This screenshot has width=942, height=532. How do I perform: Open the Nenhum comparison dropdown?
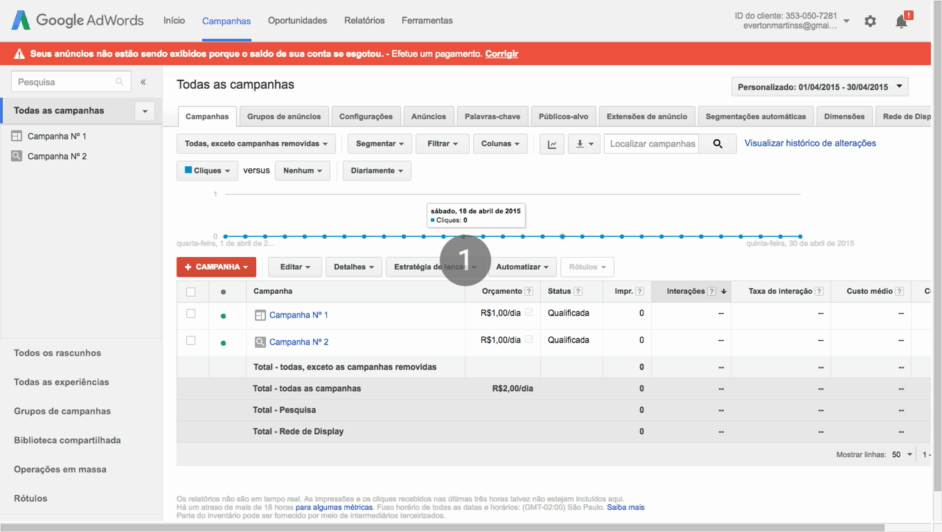[303, 171]
